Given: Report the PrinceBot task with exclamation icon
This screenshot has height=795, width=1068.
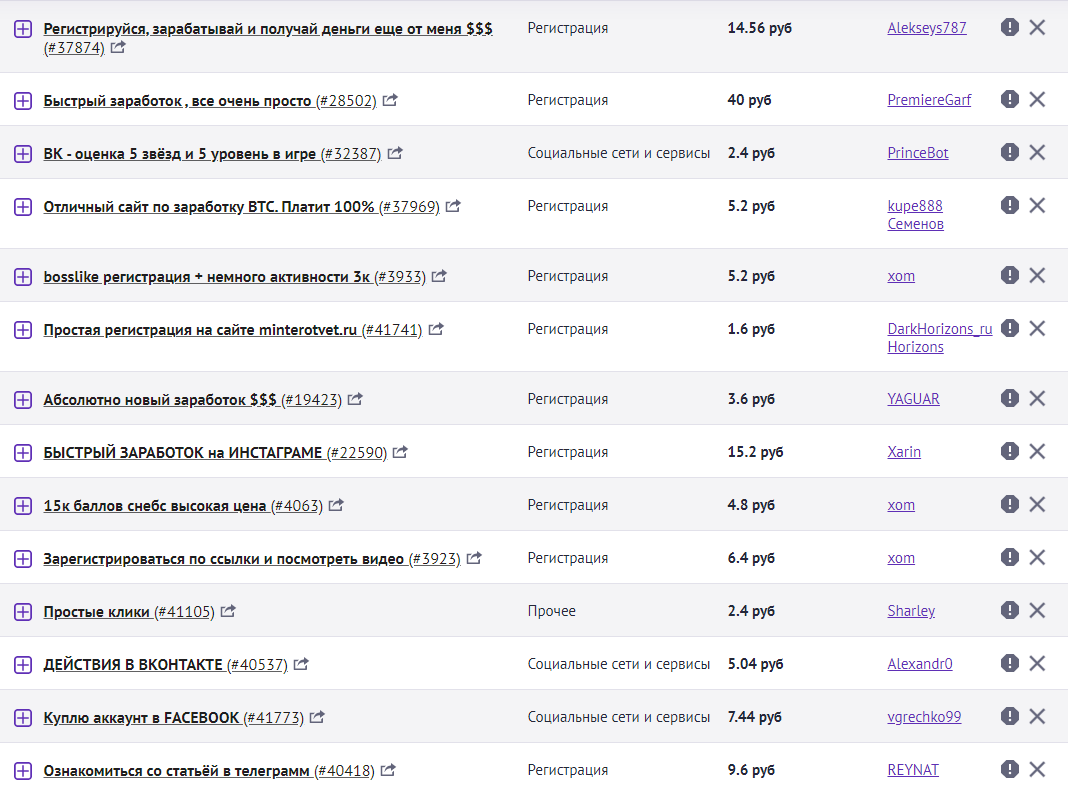Looking at the screenshot, I should [1009, 152].
